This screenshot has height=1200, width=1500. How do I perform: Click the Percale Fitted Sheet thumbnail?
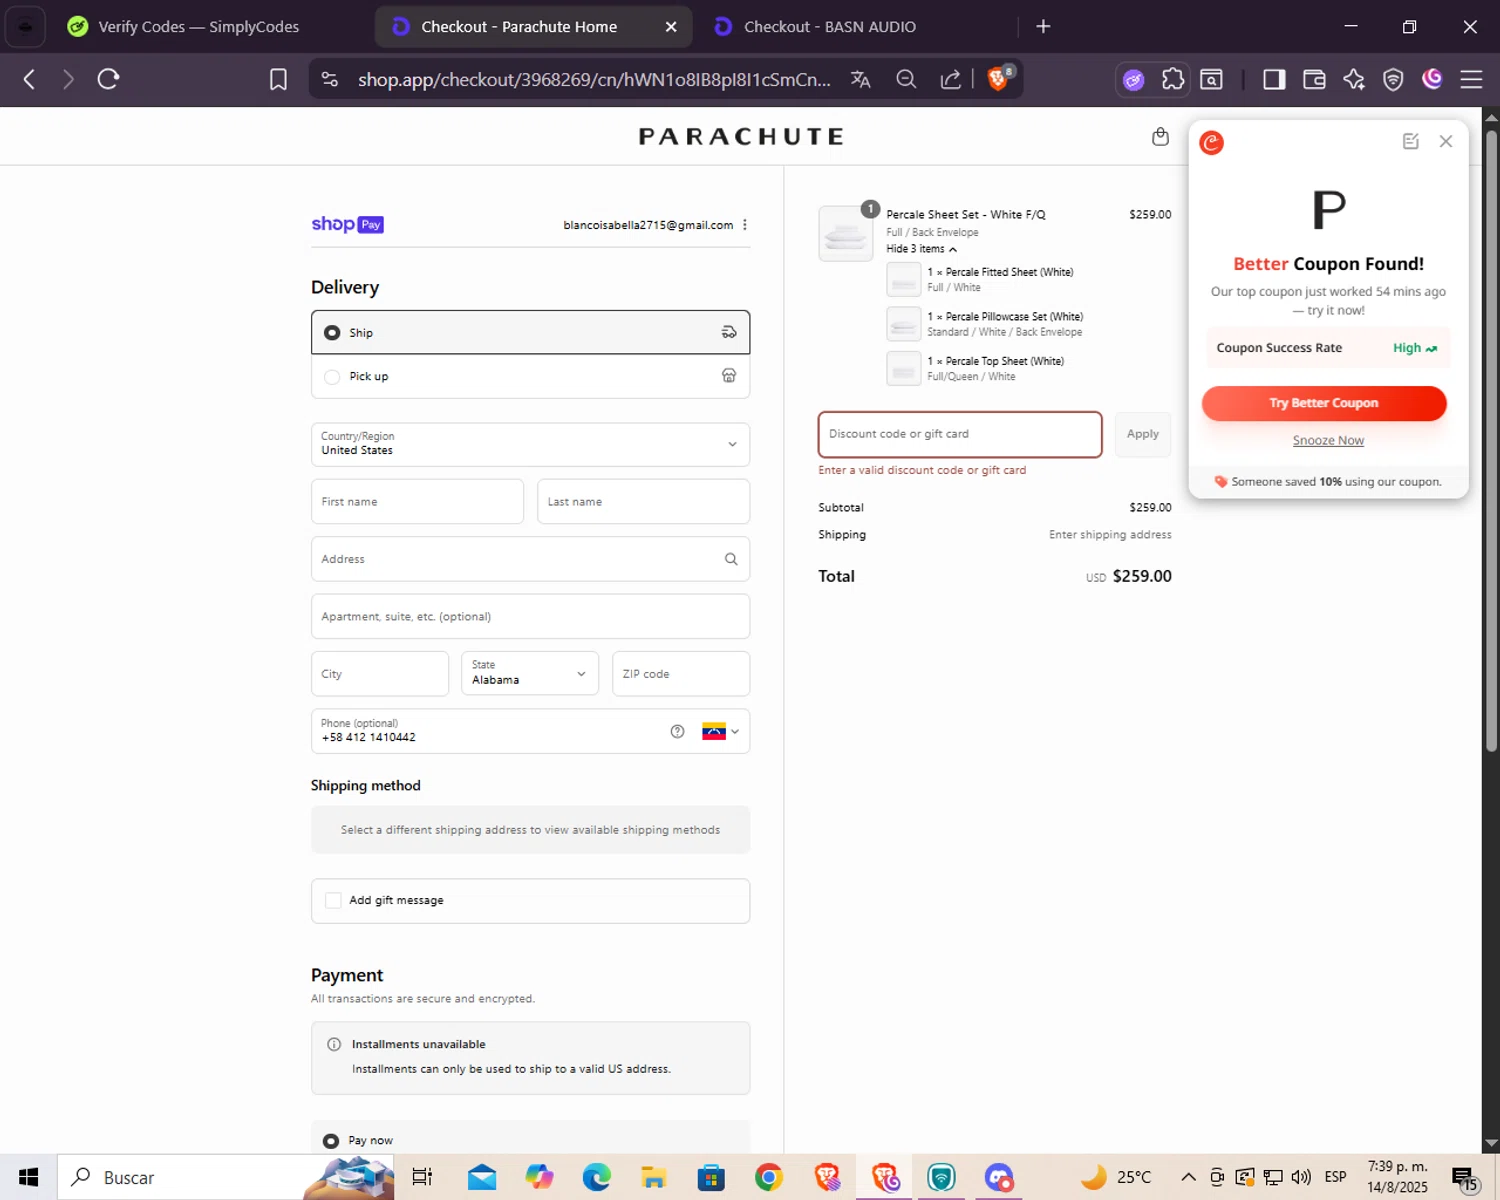pyautogui.click(x=904, y=279)
